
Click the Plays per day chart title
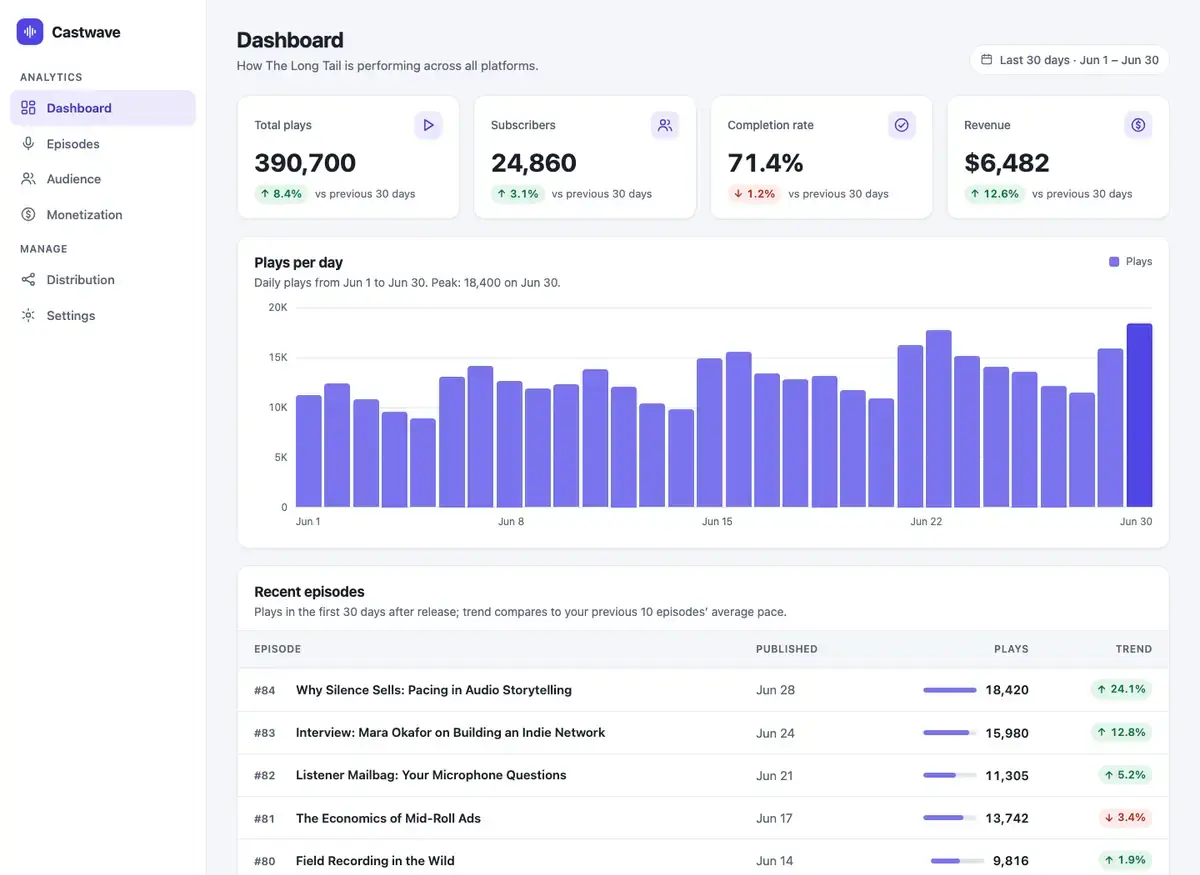click(298, 262)
